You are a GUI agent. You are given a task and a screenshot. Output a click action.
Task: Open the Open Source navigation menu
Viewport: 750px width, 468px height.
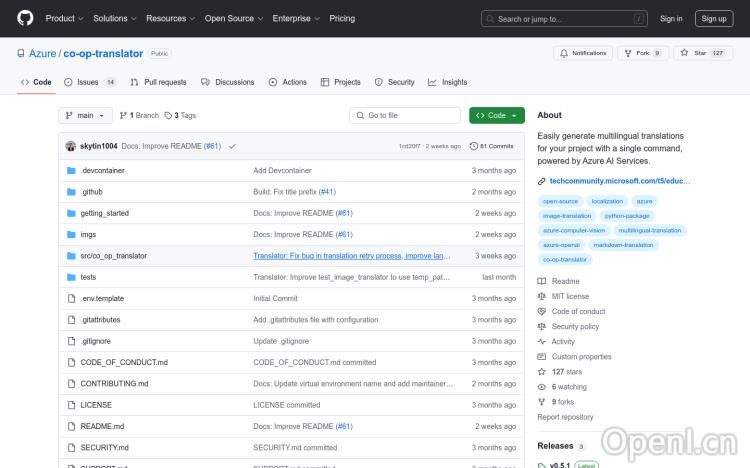(x=233, y=18)
